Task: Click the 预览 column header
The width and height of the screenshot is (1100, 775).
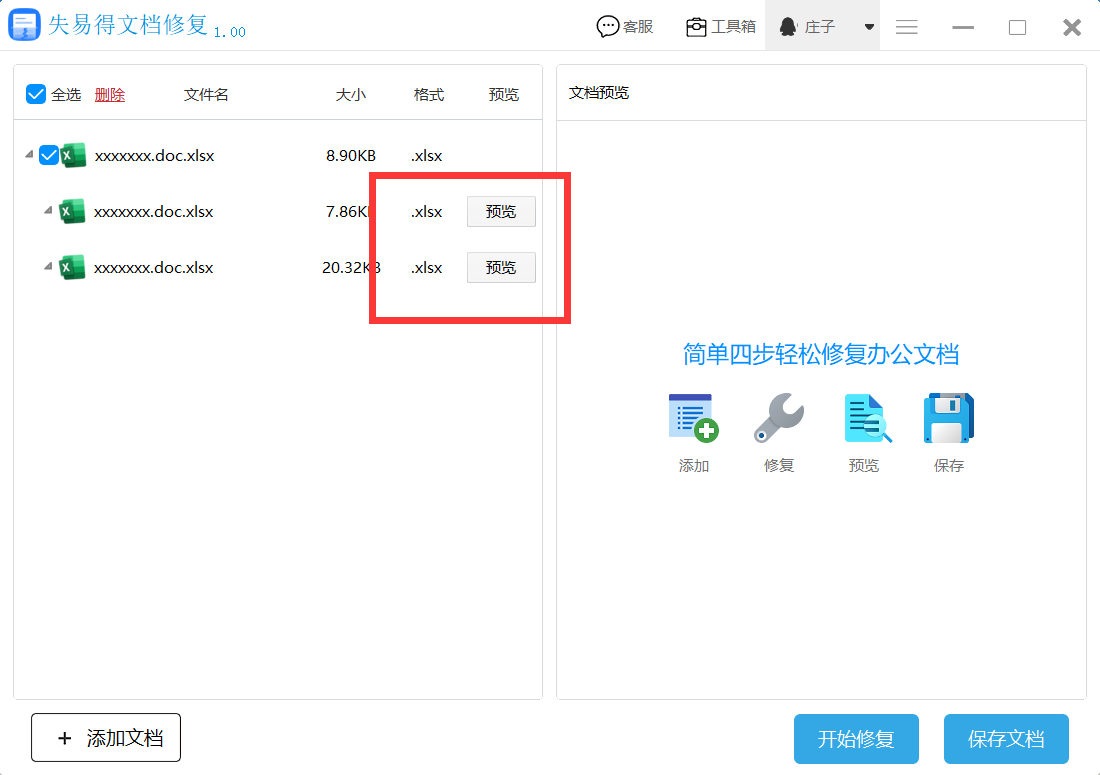Action: click(x=504, y=95)
